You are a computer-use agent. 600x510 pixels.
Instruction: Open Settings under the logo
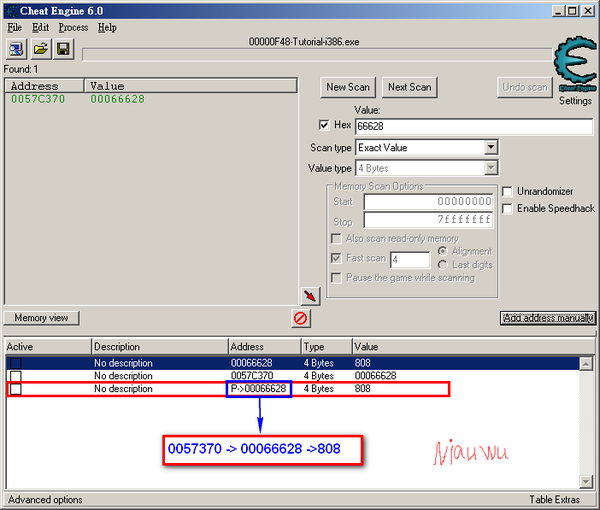pyautogui.click(x=575, y=101)
